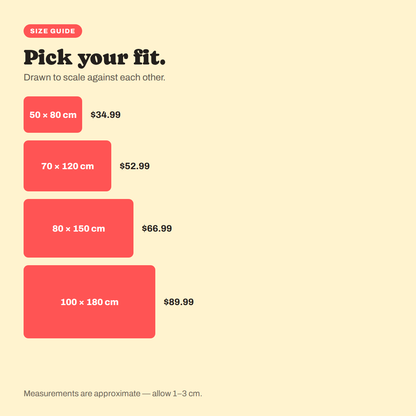Click "allow 1–3 cm." in the footer
This screenshot has height=416, width=416.
click(177, 394)
